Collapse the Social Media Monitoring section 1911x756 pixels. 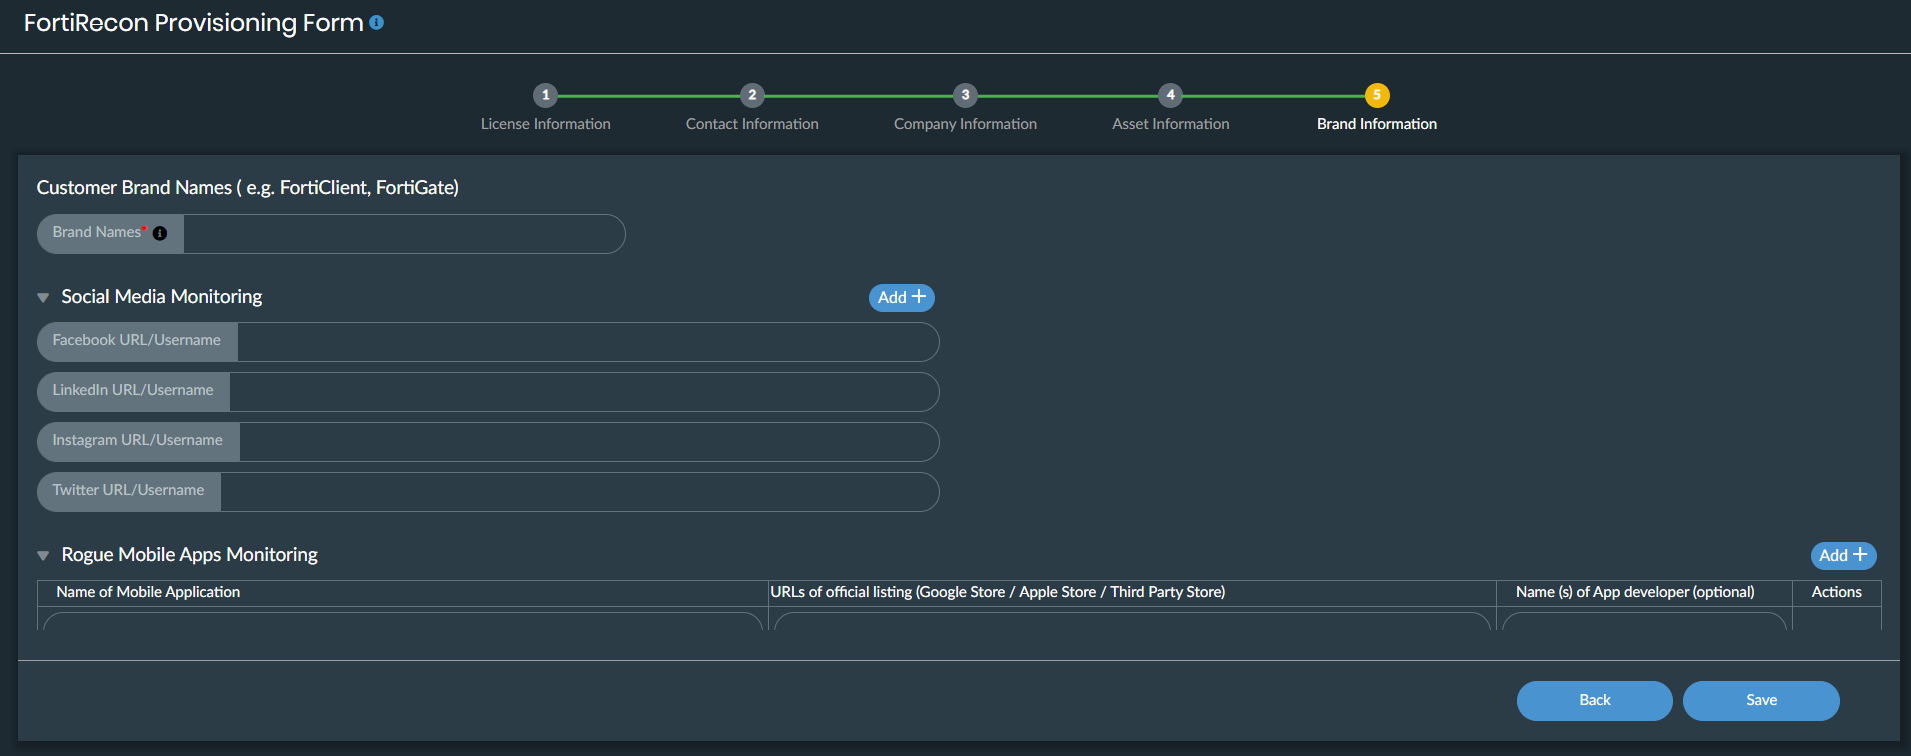coord(43,298)
